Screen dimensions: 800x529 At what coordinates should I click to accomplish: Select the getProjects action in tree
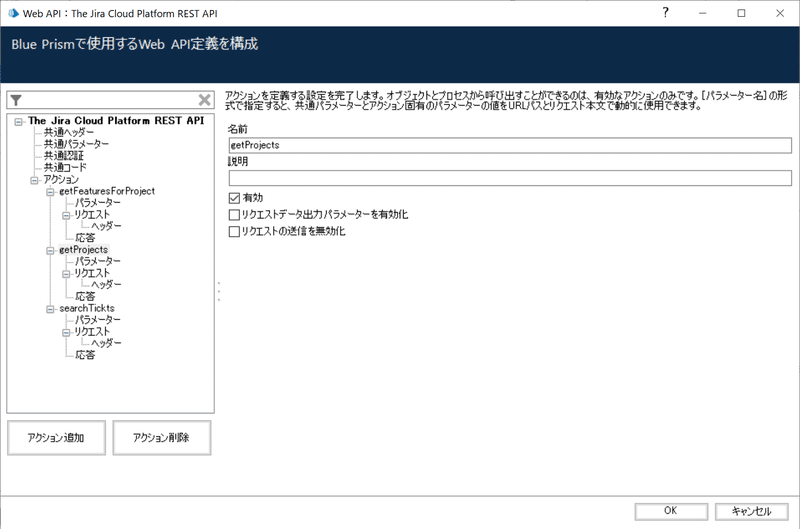pyautogui.click(x=84, y=250)
